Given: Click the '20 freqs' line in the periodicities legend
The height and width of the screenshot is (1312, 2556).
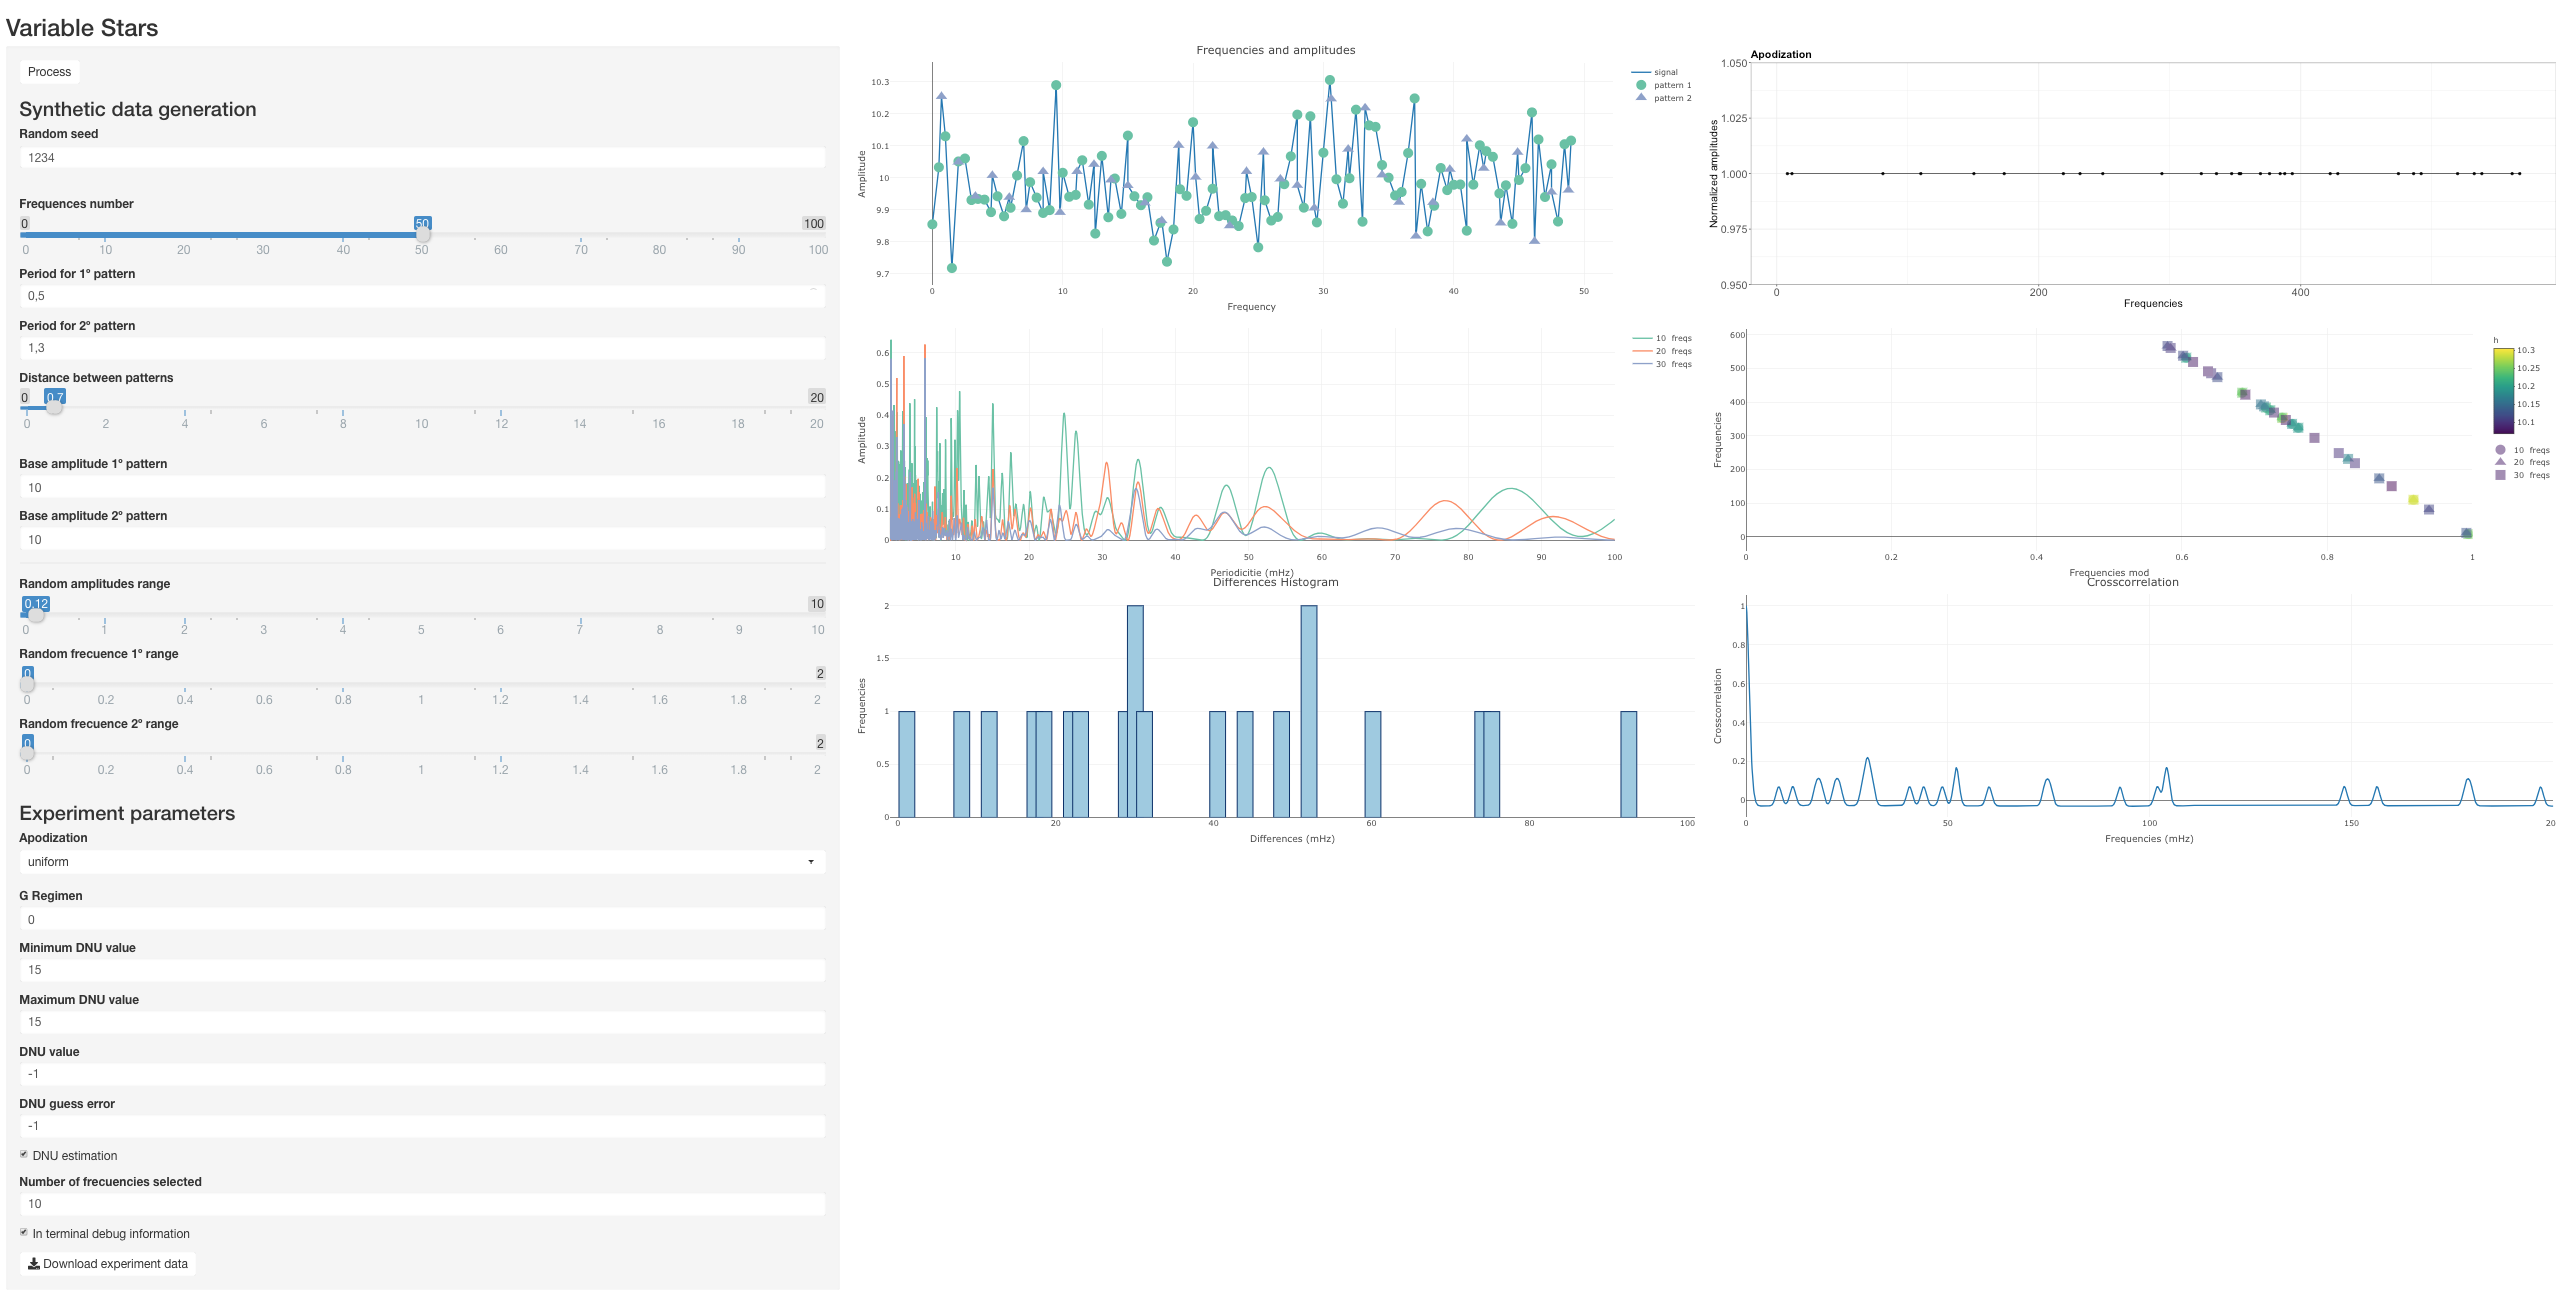Looking at the screenshot, I should pyautogui.click(x=1641, y=351).
